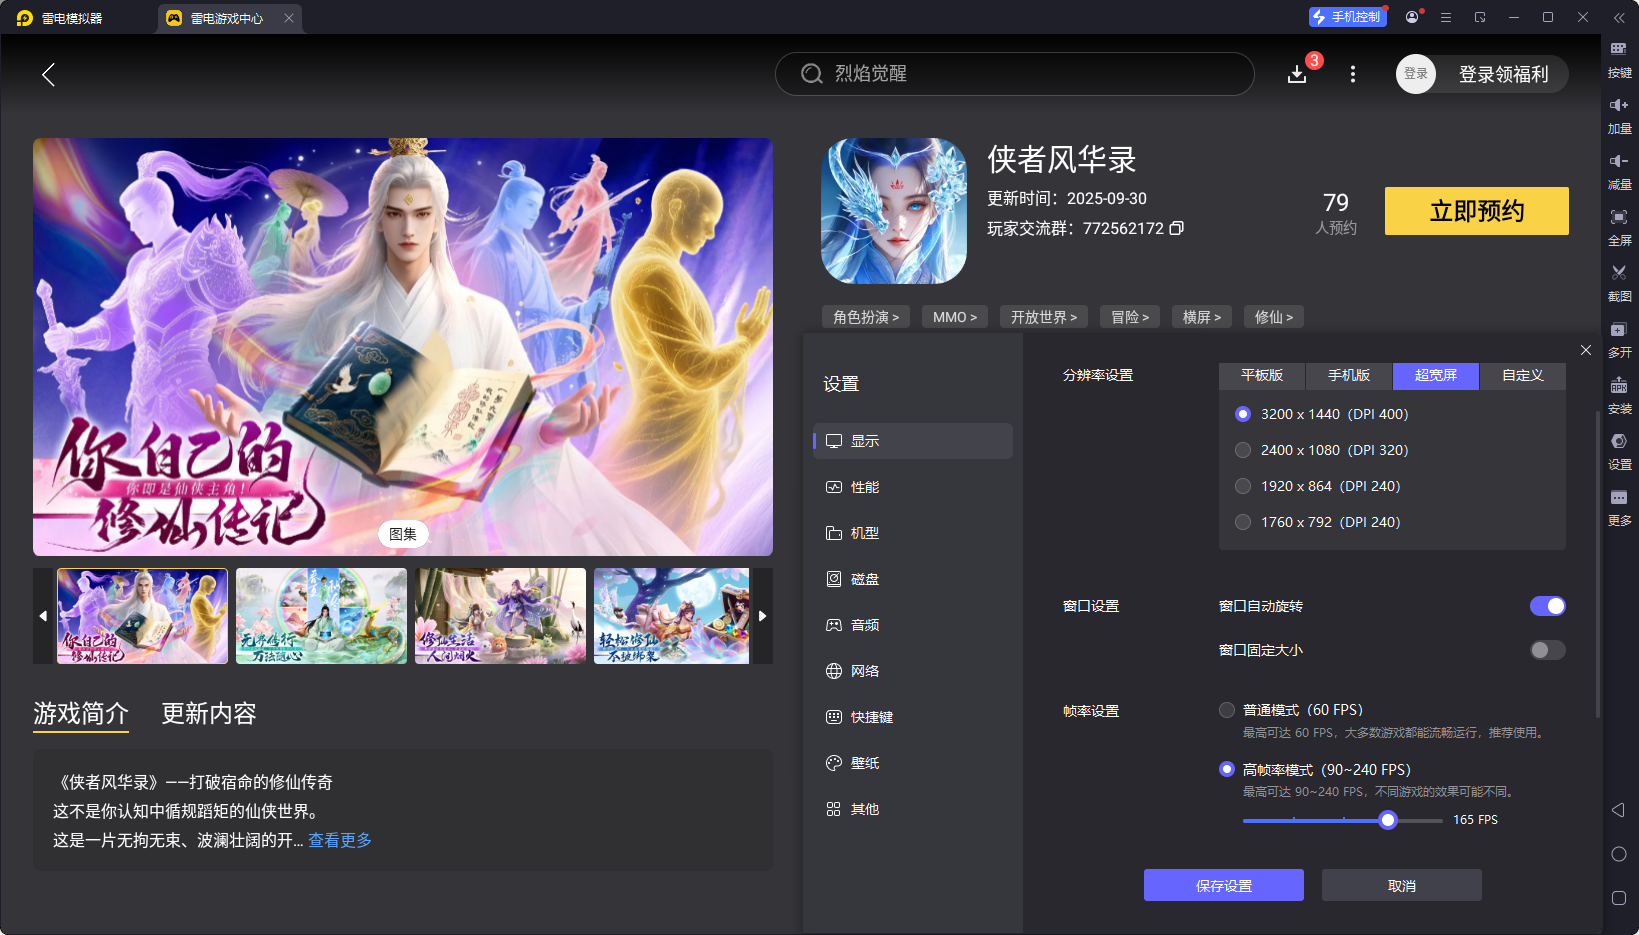Toggle the 窗口自动旋转 switch

tap(1547, 606)
